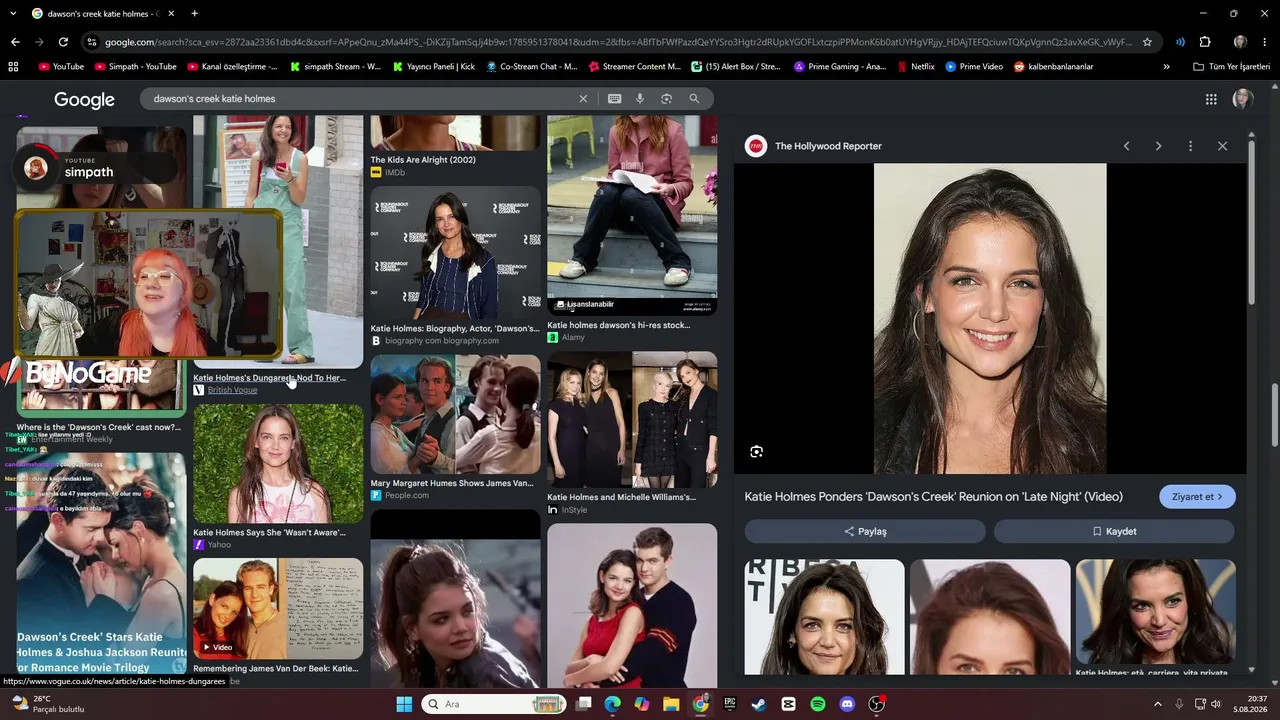This screenshot has height=720, width=1280.
Task: Open the Streamer Content bookmark
Action: [635, 67]
